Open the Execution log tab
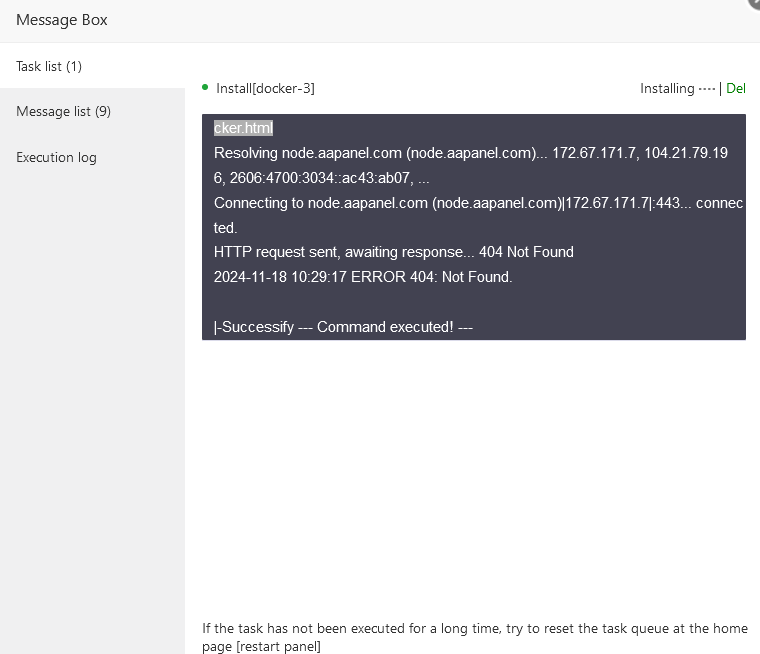The height and width of the screenshot is (654, 760). pos(56,157)
